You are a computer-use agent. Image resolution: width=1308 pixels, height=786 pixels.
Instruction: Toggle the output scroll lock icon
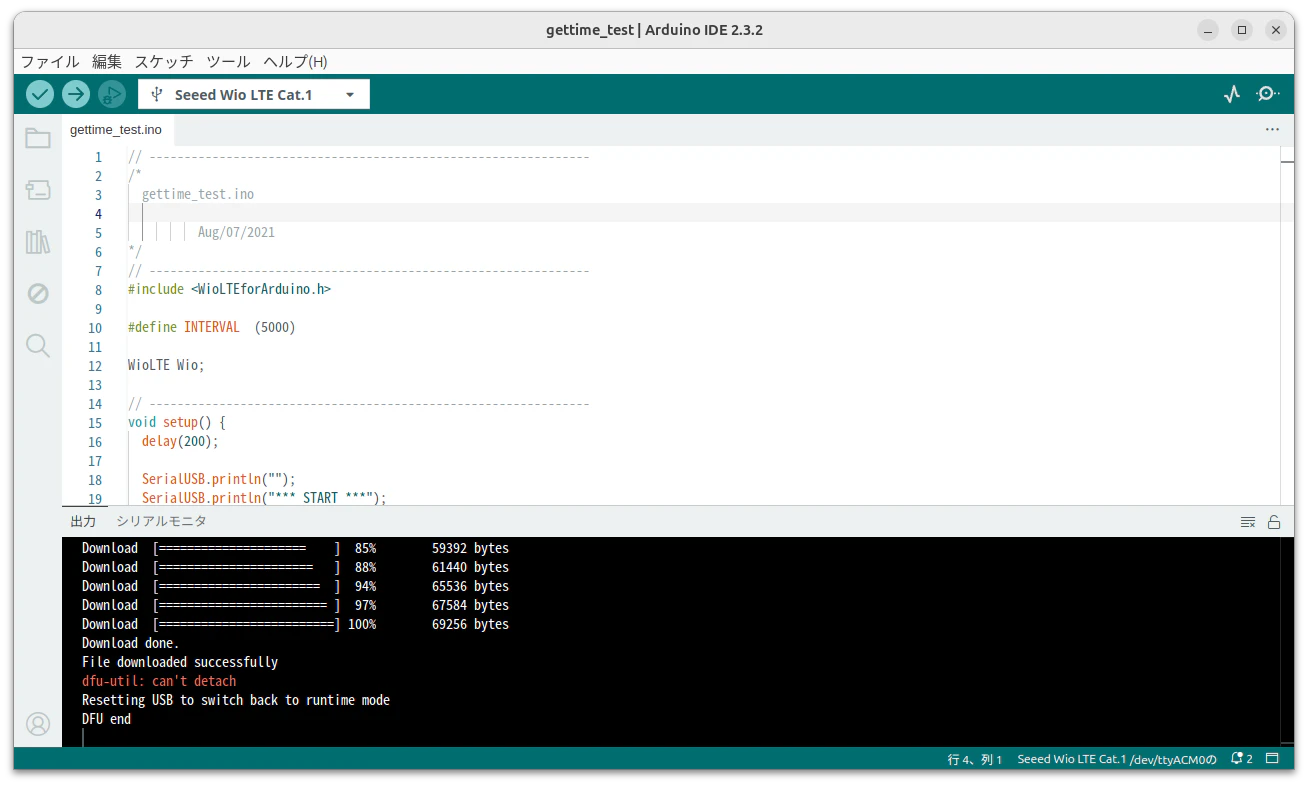1274,522
